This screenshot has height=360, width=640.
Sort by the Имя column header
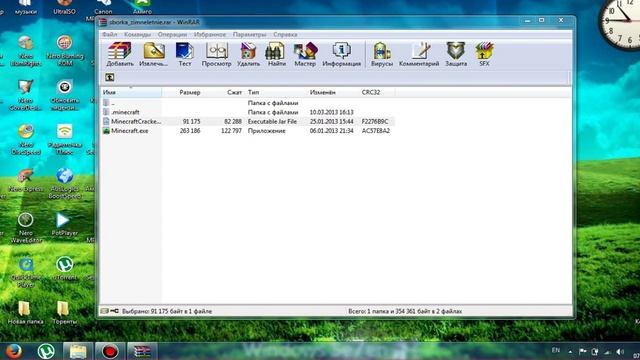coord(131,92)
